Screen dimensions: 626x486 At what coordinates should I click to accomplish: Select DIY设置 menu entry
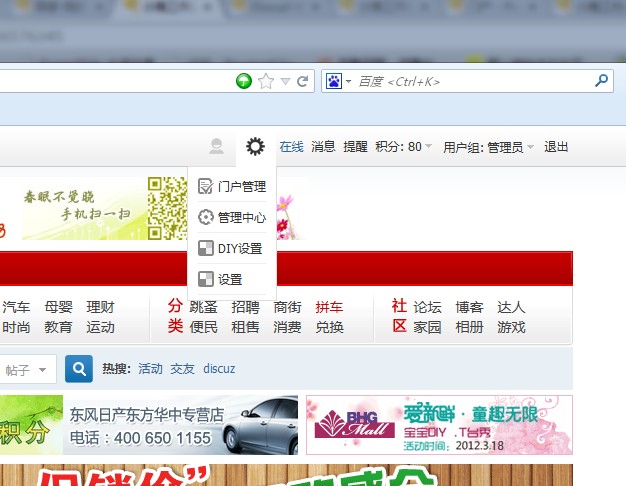[x=232, y=248]
